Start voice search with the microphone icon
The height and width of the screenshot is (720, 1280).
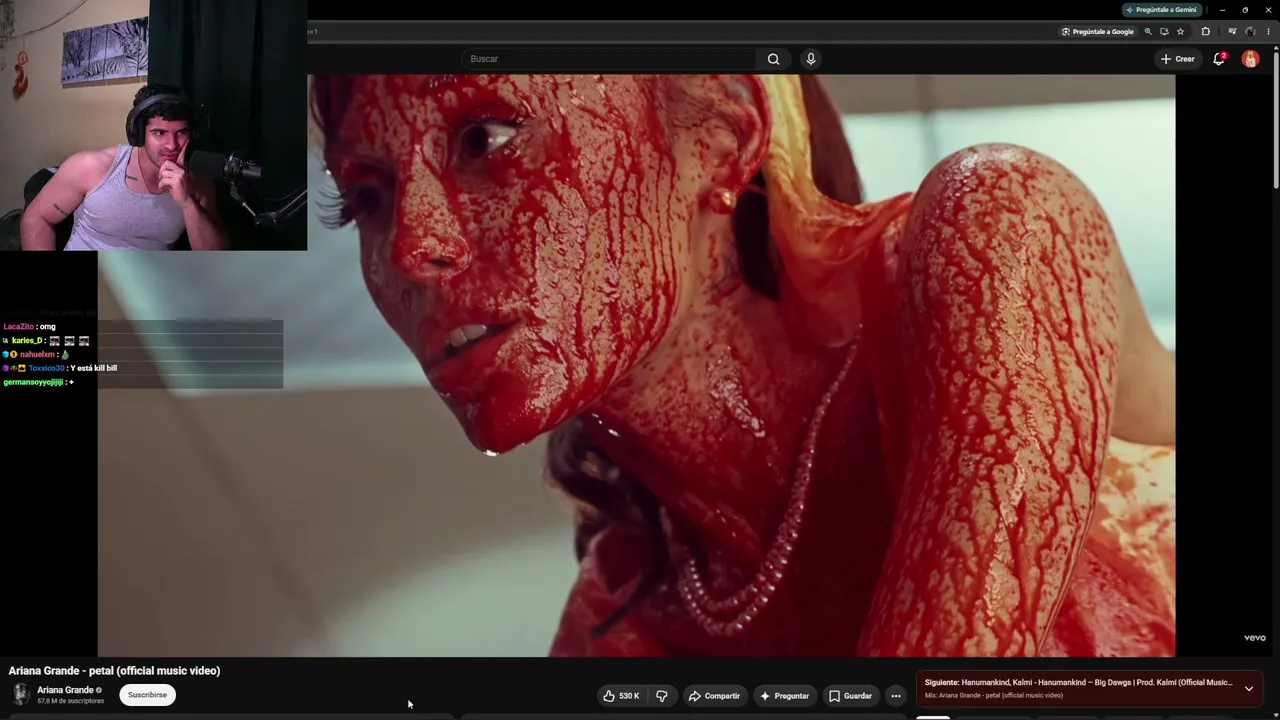(x=811, y=59)
